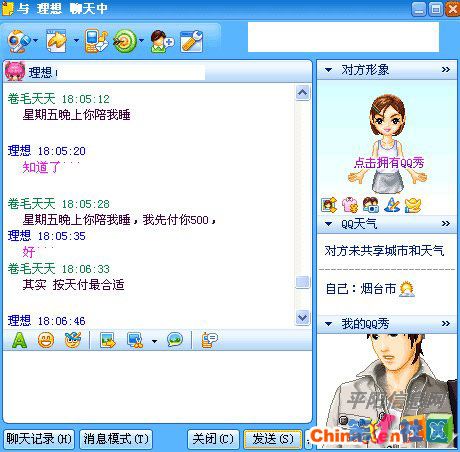Collapse the 我的QQ秀 panel triangle
The height and width of the screenshot is (452, 460).
(x=328, y=324)
